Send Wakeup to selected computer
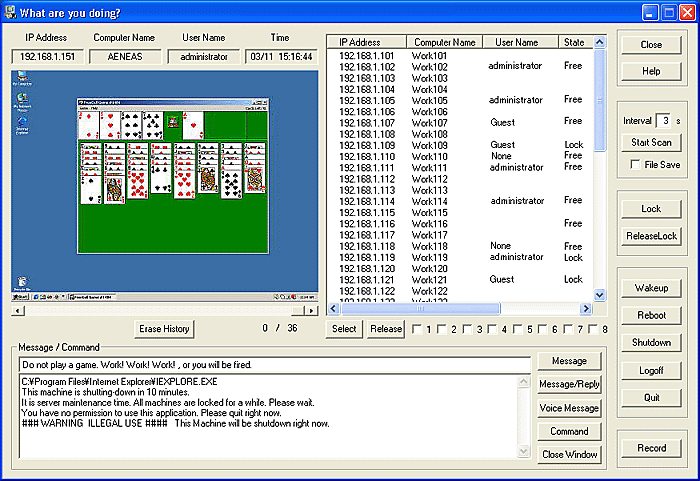The height and width of the screenshot is (481, 700). 651,288
